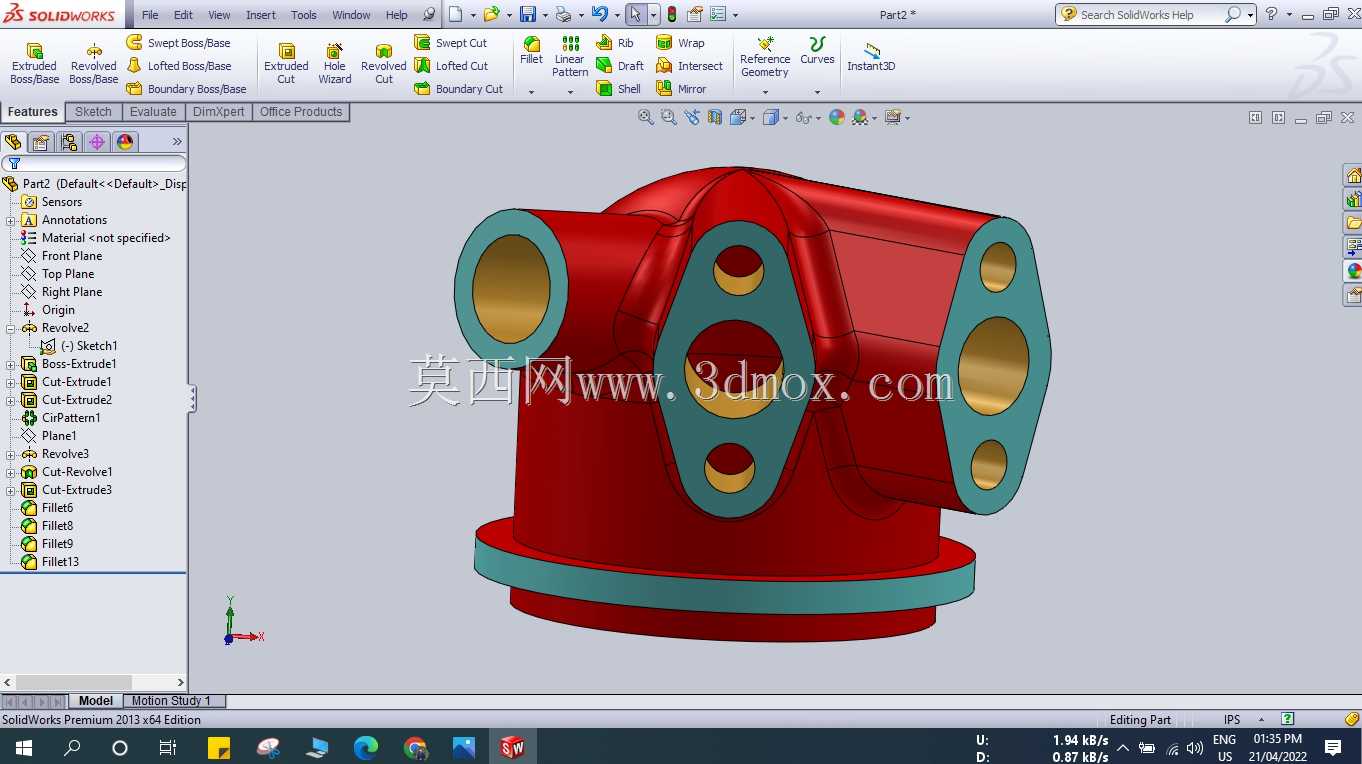The width and height of the screenshot is (1362, 764).
Task: Open Microsoft Edge from the taskbar
Action: (x=366, y=747)
